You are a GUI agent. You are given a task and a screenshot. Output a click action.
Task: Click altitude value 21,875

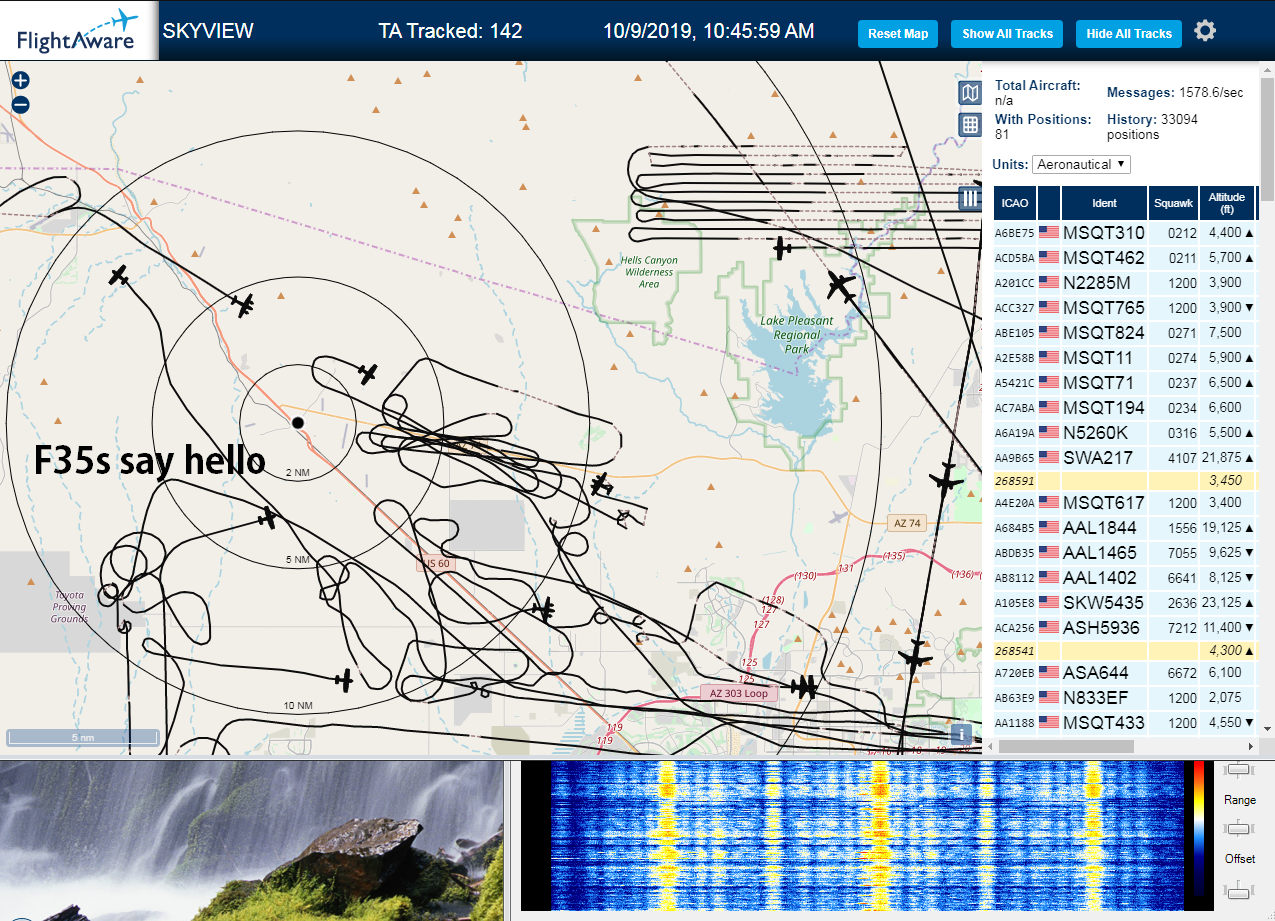1222,458
